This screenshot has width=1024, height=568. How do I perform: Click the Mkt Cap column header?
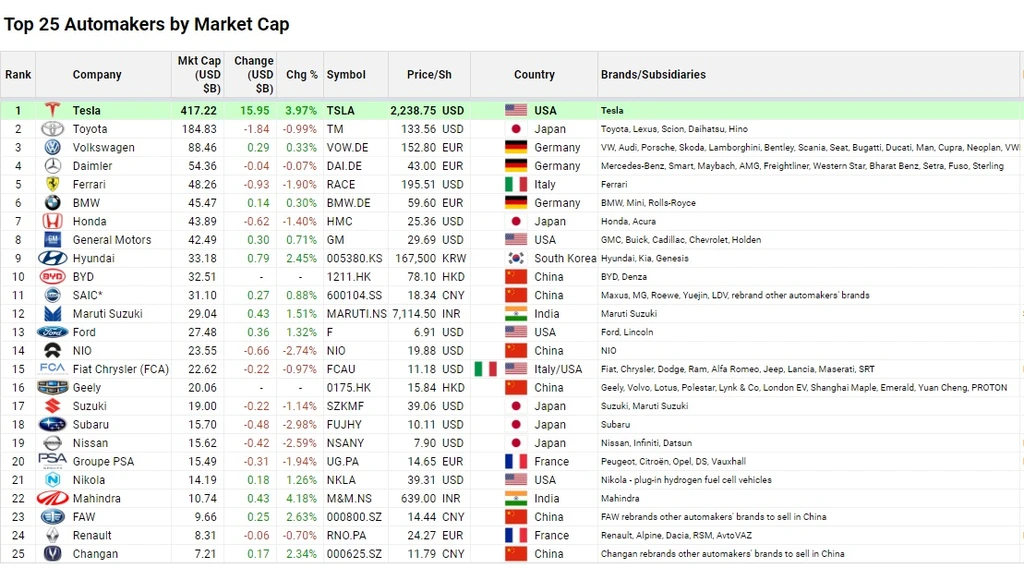tap(199, 74)
